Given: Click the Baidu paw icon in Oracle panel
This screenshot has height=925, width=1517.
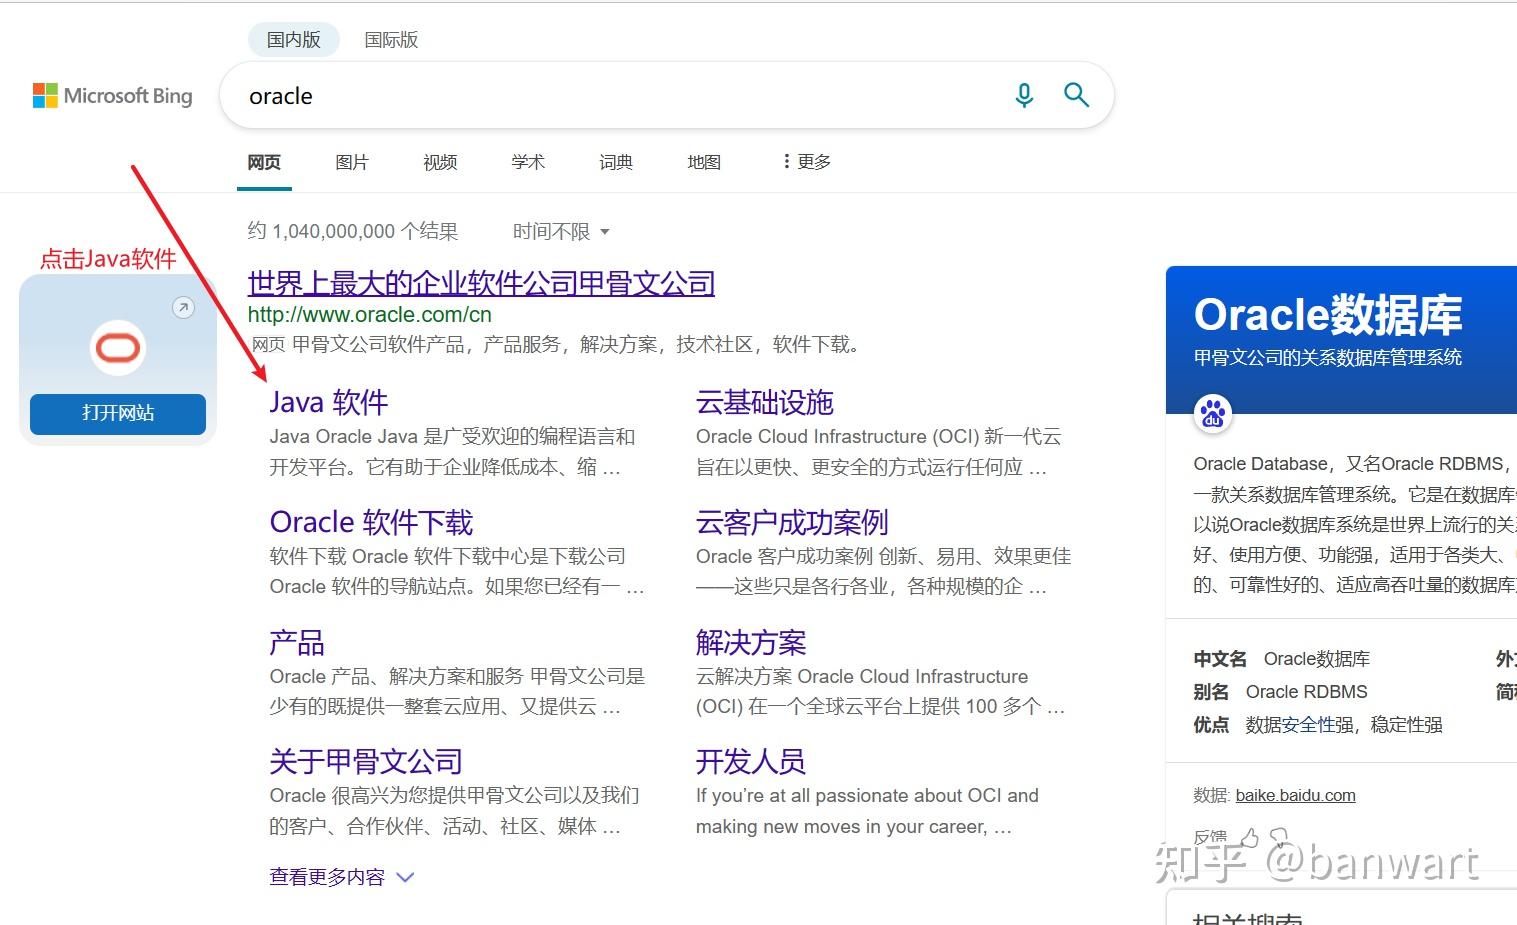Looking at the screenshot, I should [x=1213, y=412].
